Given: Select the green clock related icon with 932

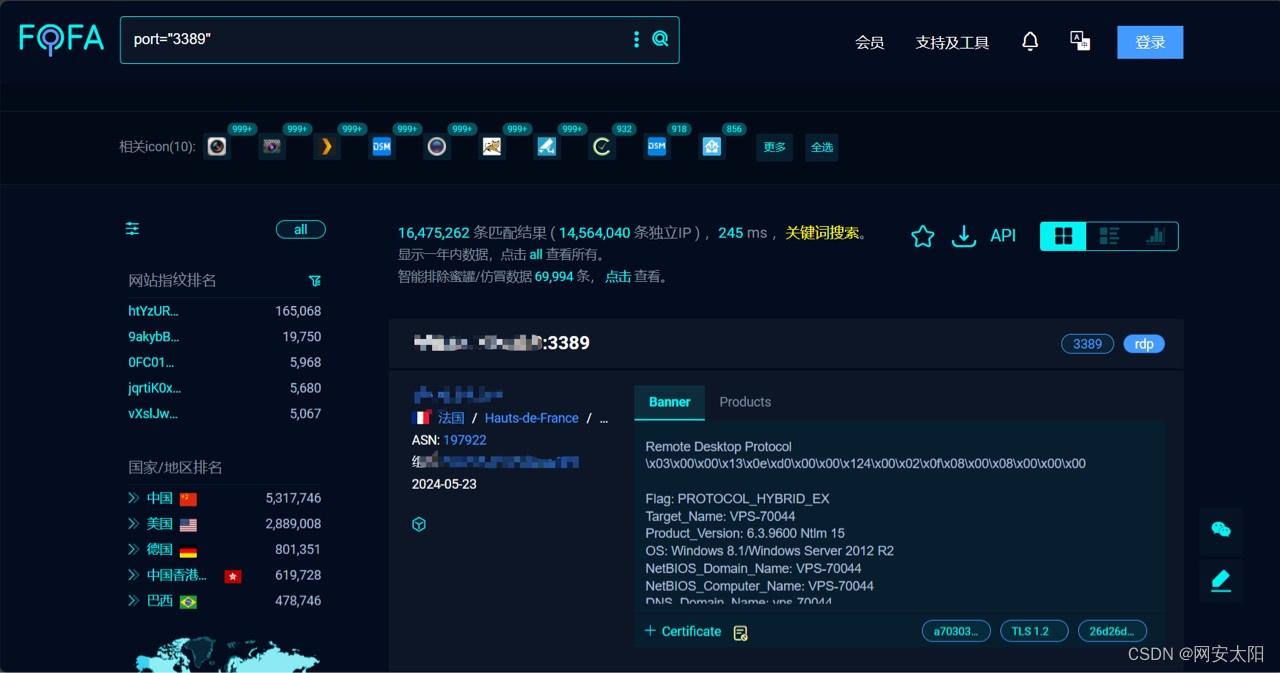Looking at the screenshot, I should [601, 147].
